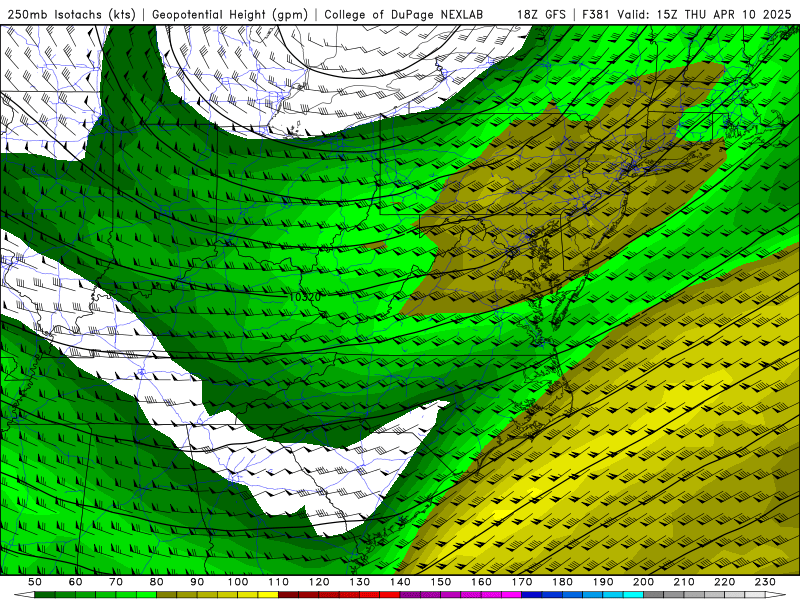Click the bright yellow swatch under 110
The height and width of the screenshot is (600, 800).
(268, 595)
